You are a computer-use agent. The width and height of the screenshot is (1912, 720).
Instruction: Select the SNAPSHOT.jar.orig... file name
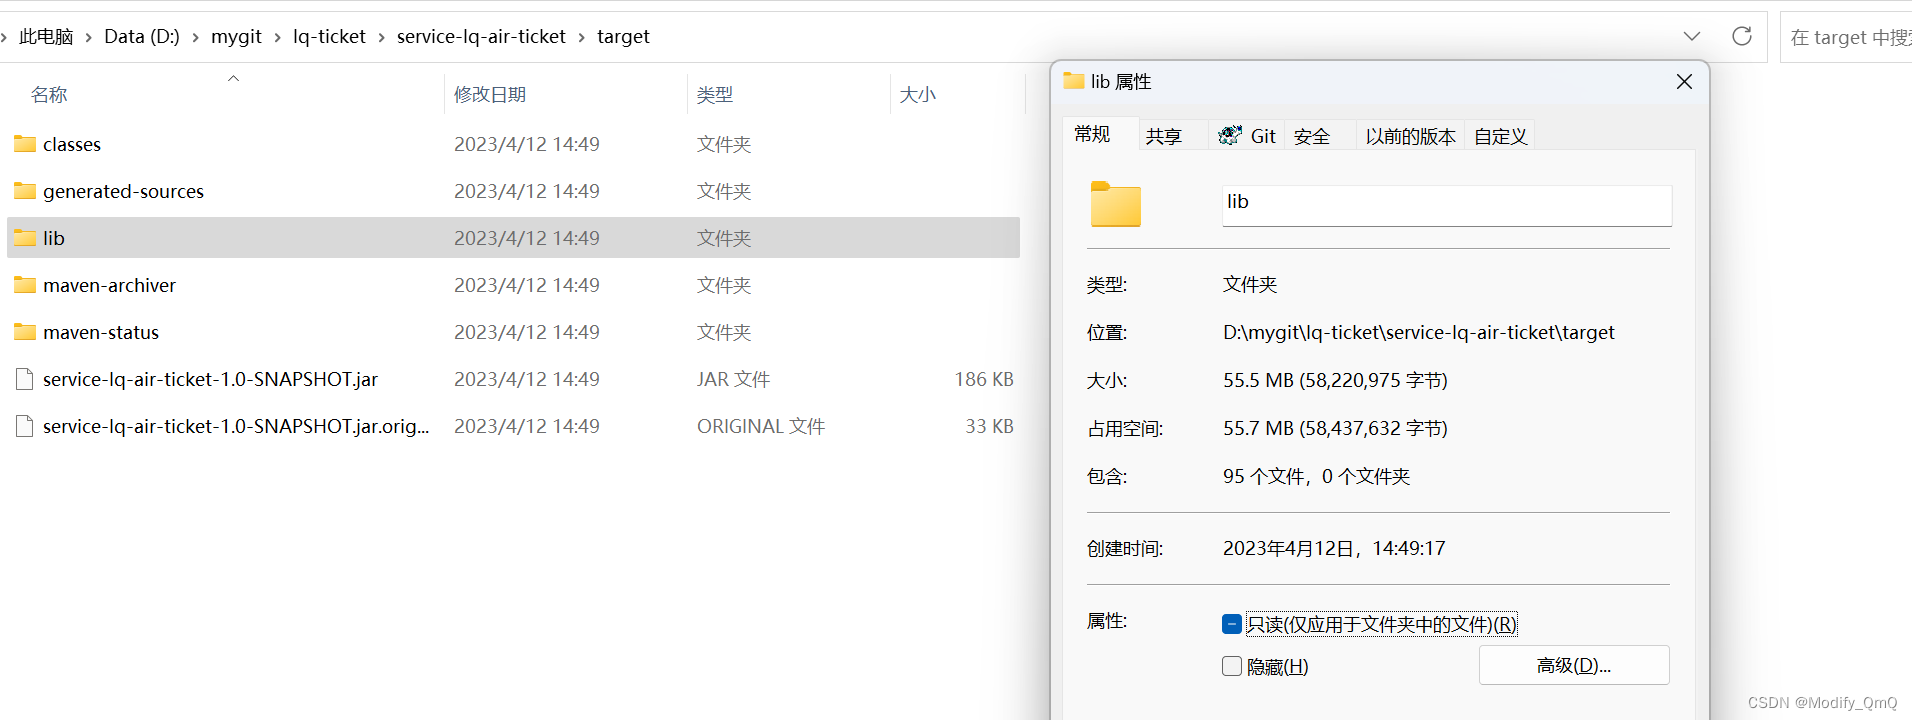click(x=236, y=426)
